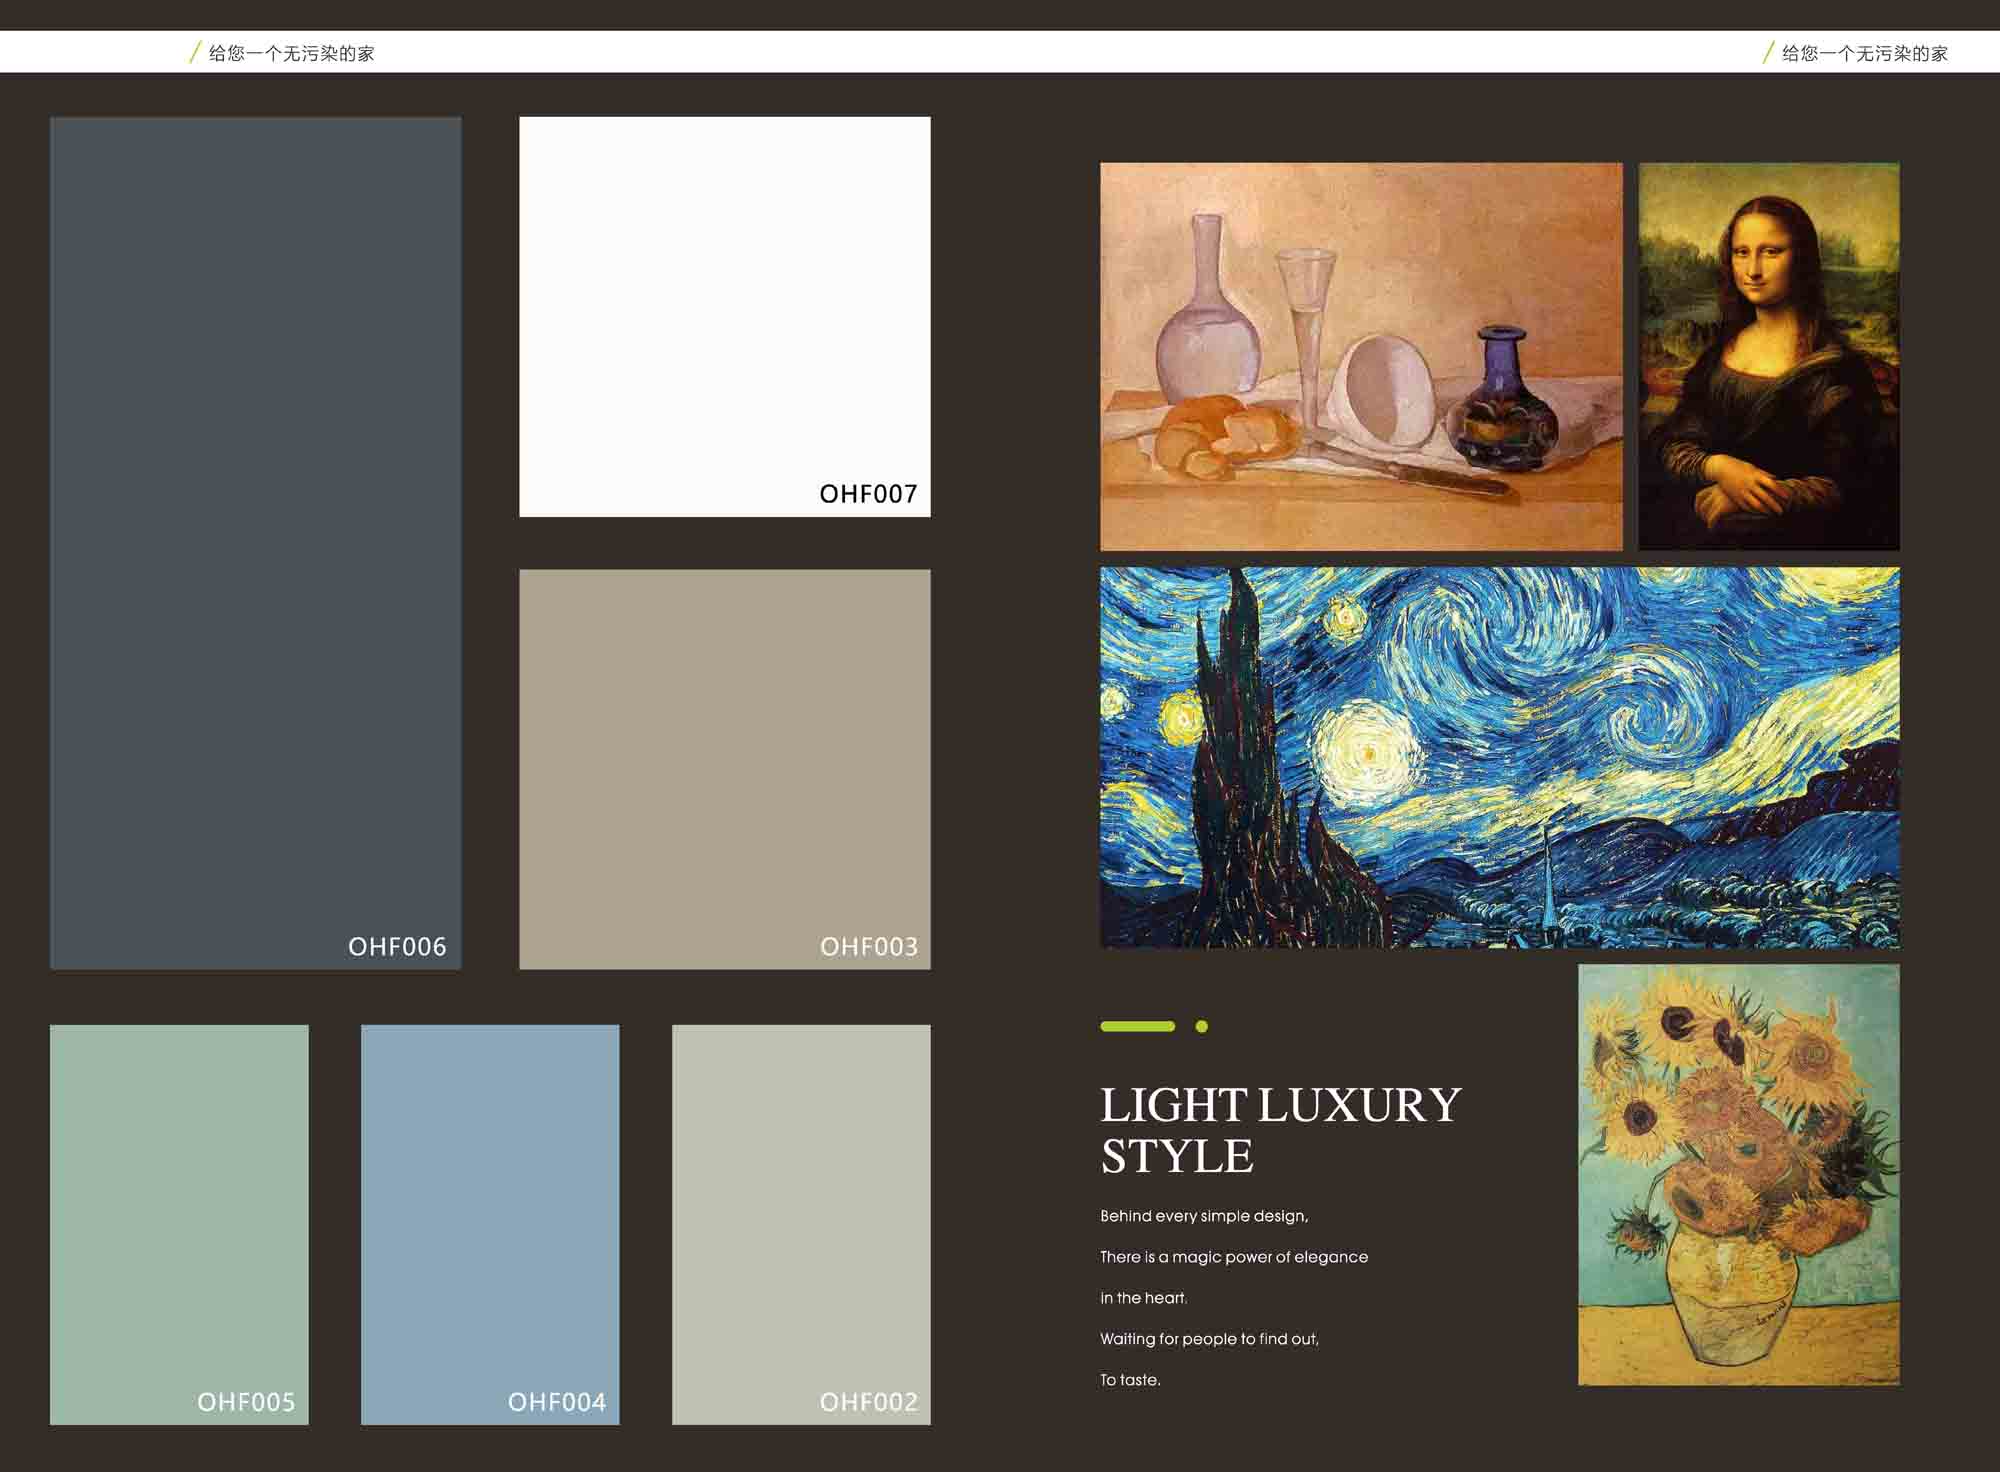
Task: Select the dusty blue OHF004 color swatch
Action: tap(490, 1224)
